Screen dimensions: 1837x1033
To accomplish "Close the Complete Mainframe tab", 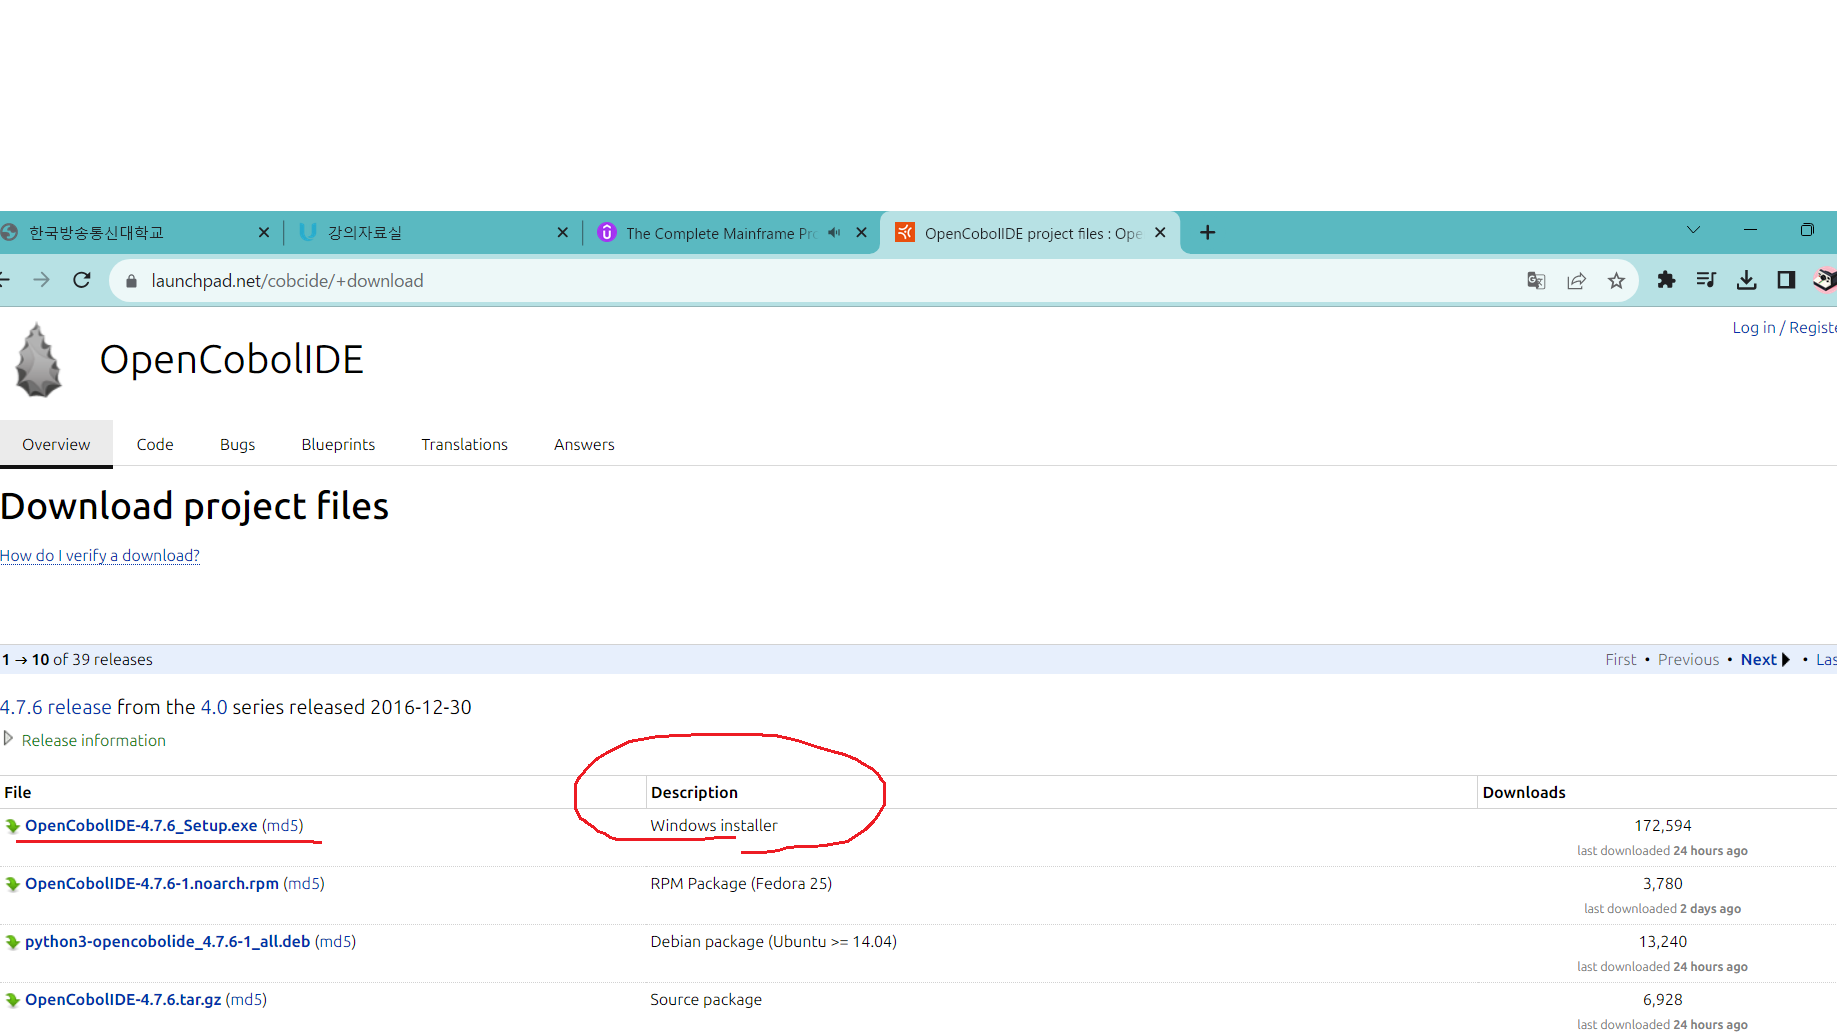I will tap(862, 233).
